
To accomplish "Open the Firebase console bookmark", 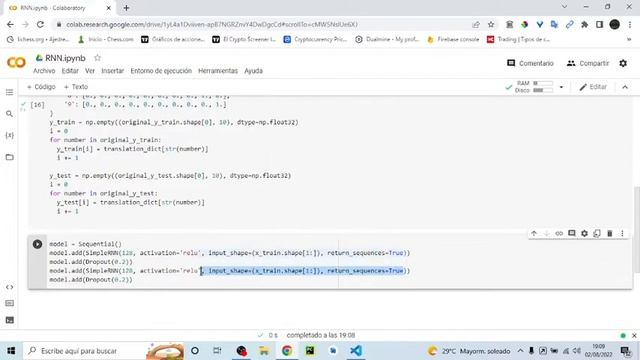I will (x=453, y=40).
